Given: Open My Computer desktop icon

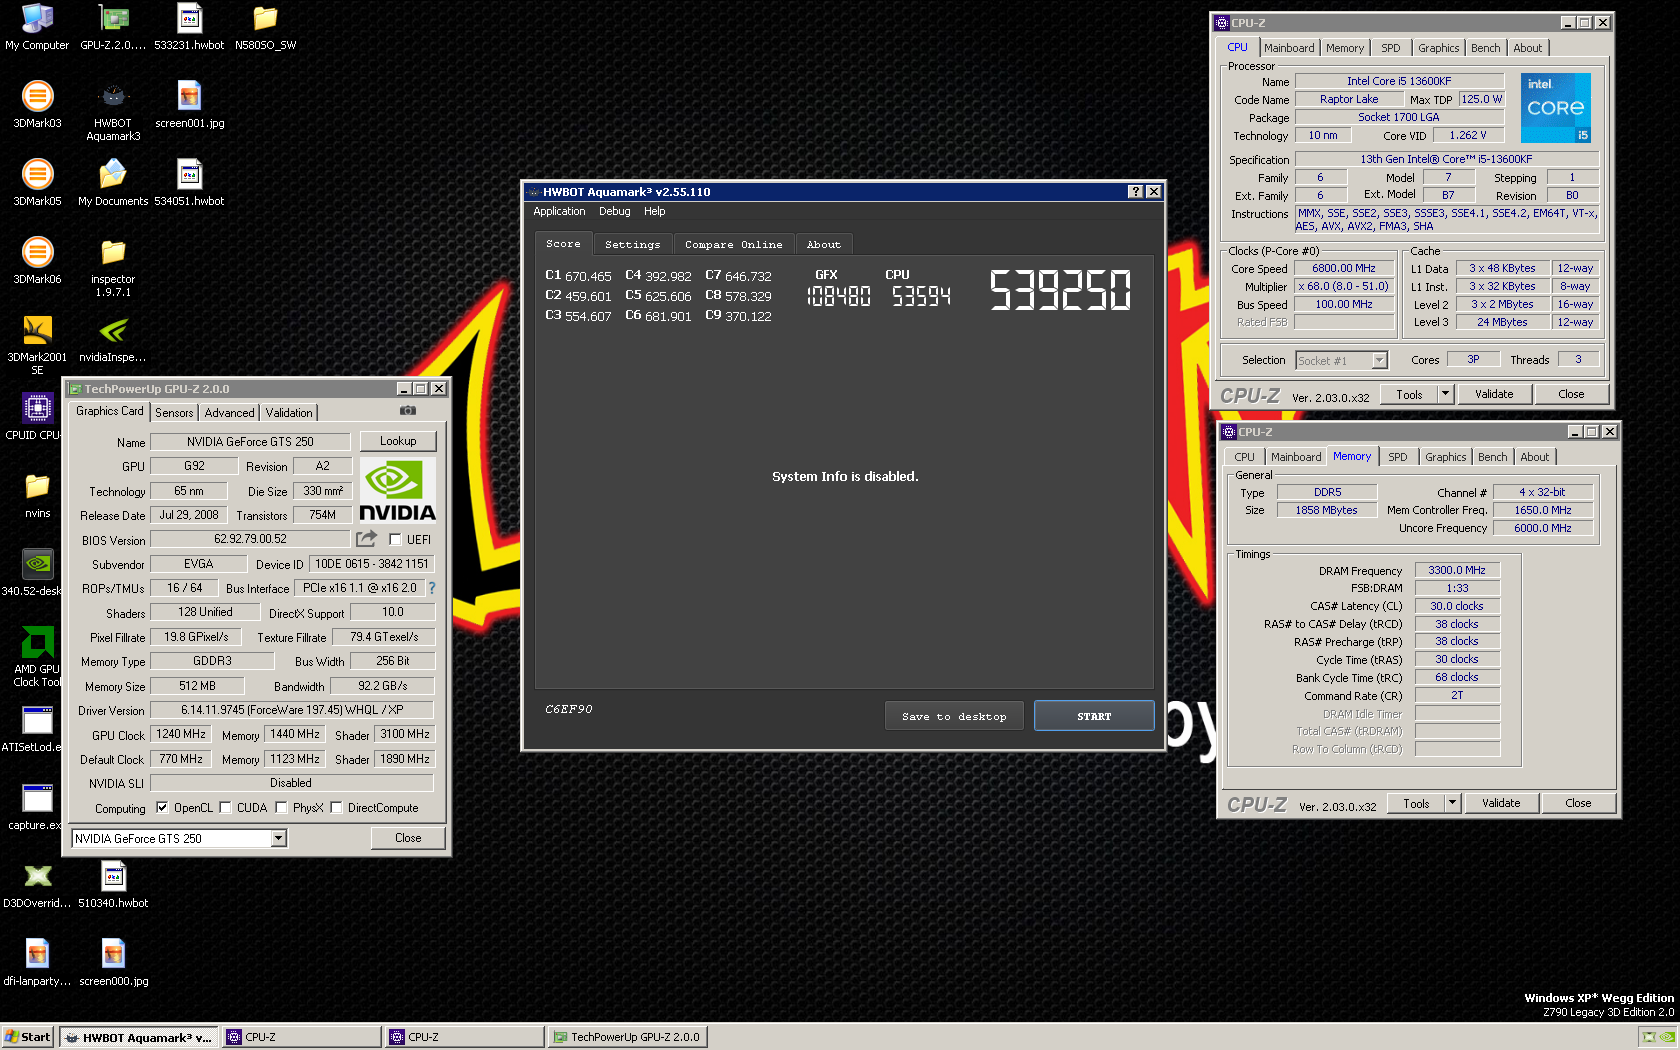Looking at the screenshot, I should [x=37, y=27].
